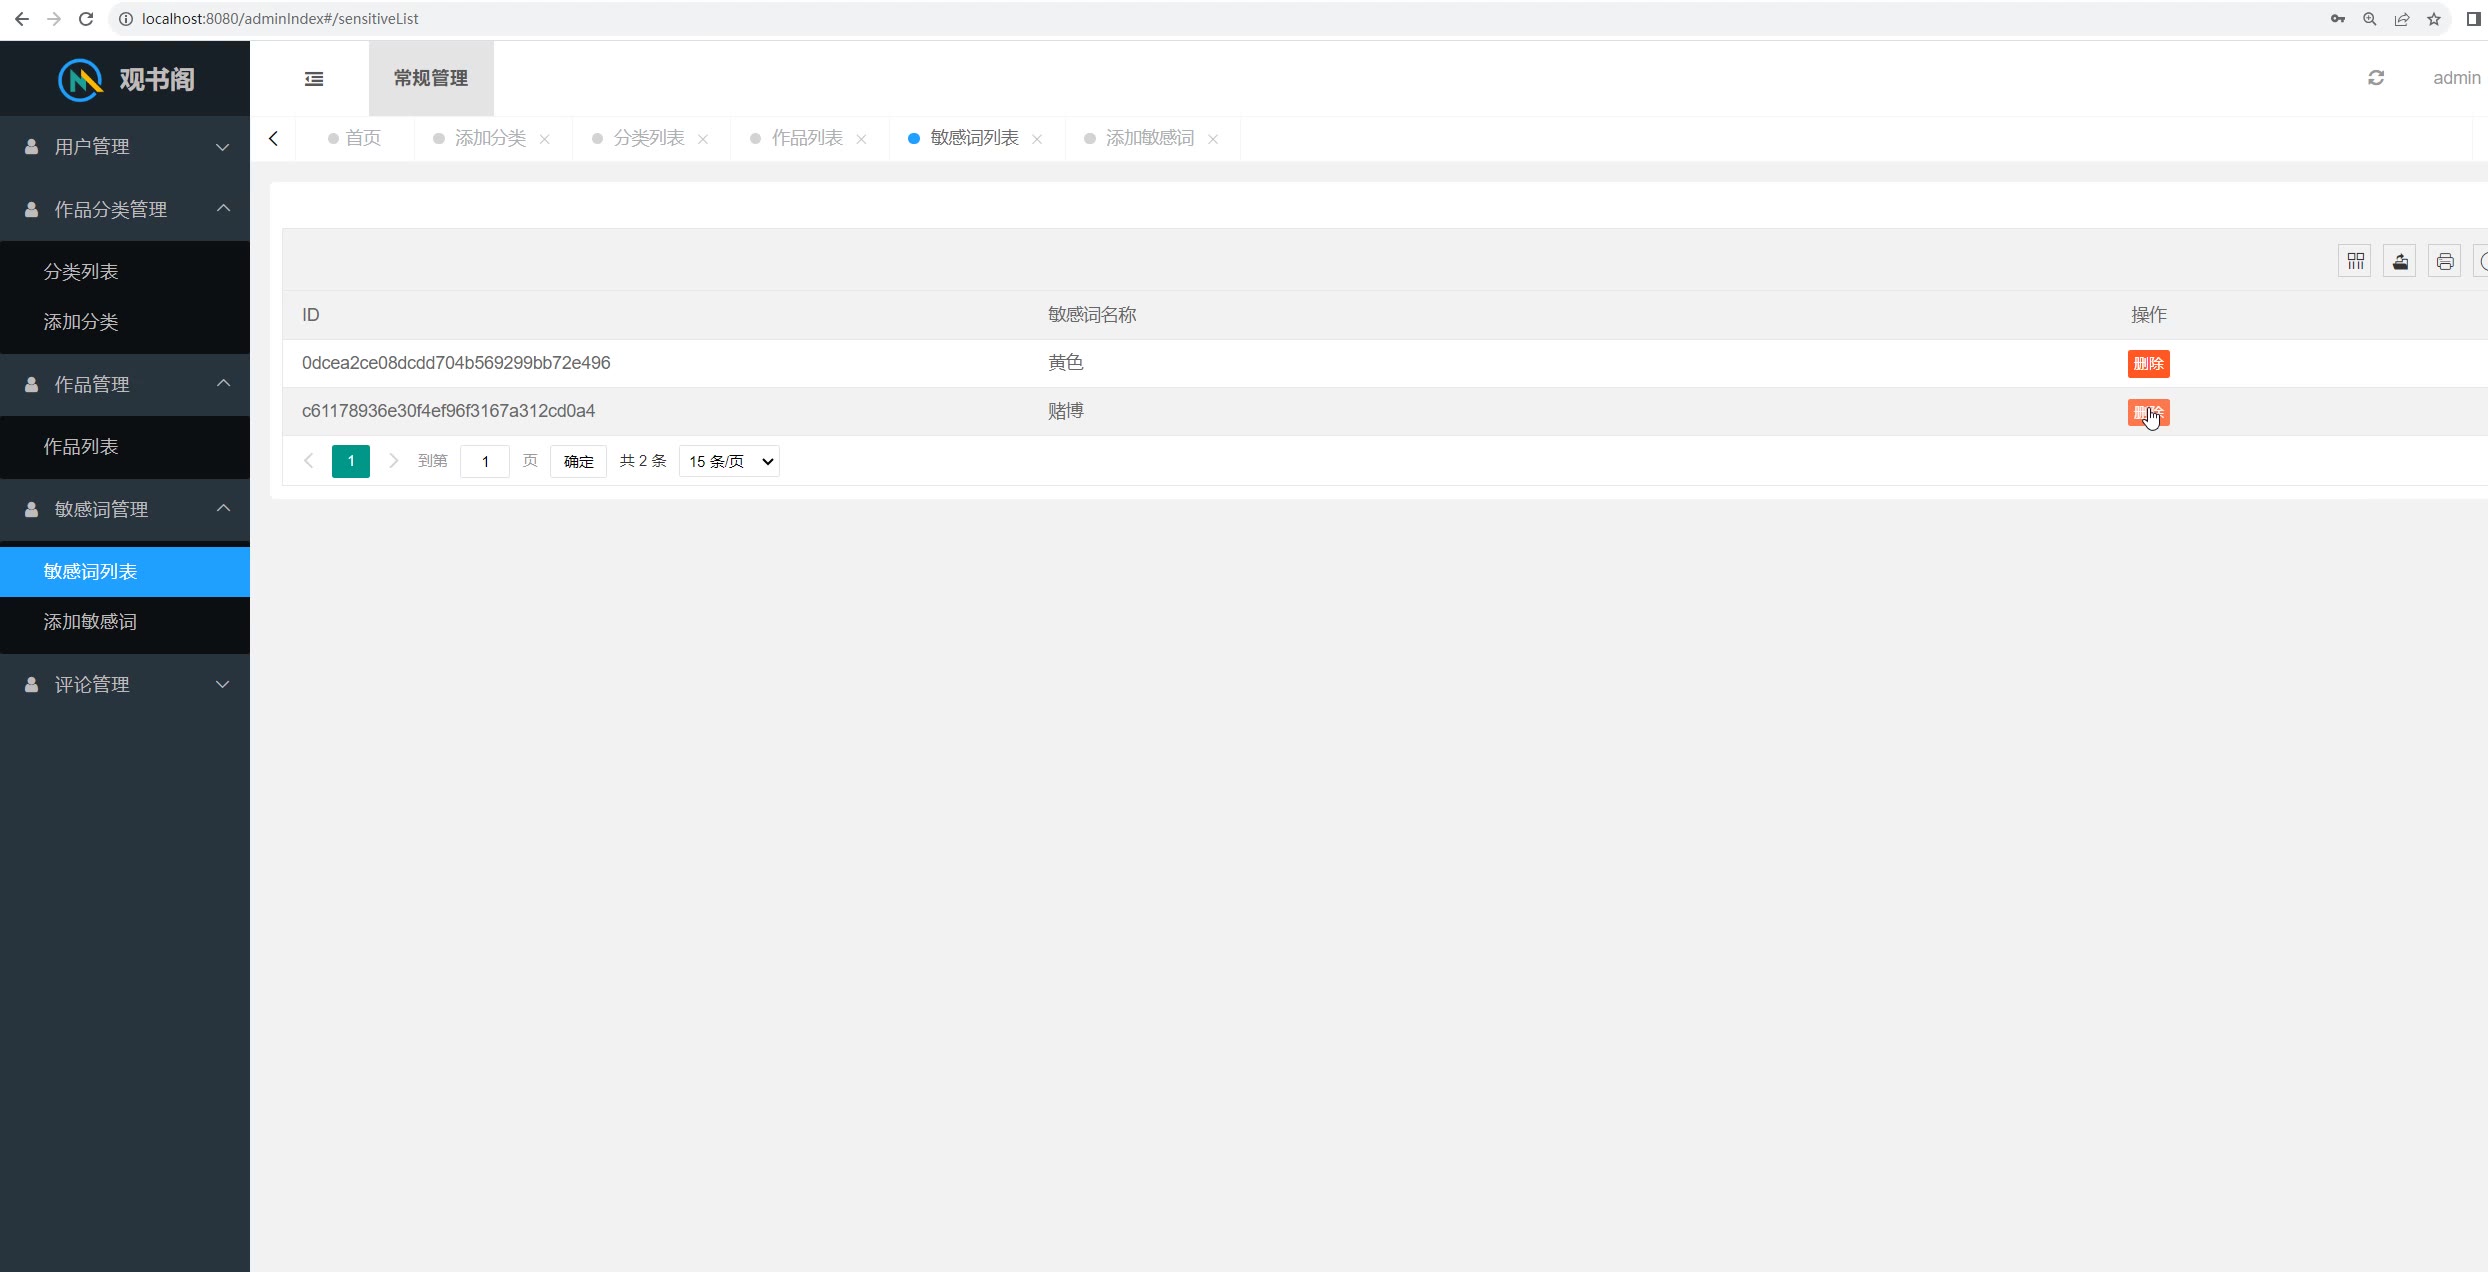Click browser page reload icon
Screen dimensions: 2488x1272
pos(86,19)
